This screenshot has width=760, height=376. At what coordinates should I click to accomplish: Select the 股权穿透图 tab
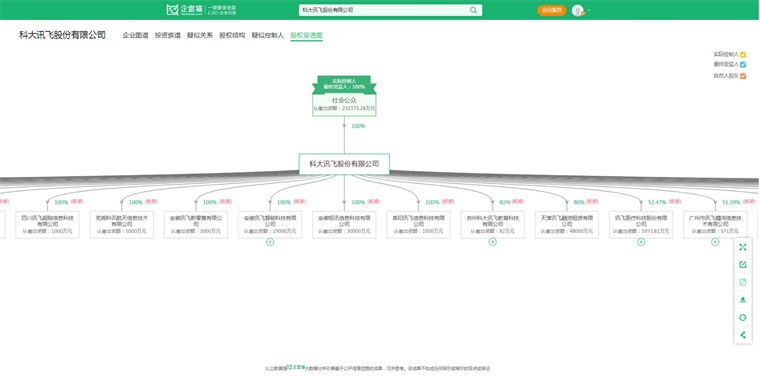click(x=306, y=35)
